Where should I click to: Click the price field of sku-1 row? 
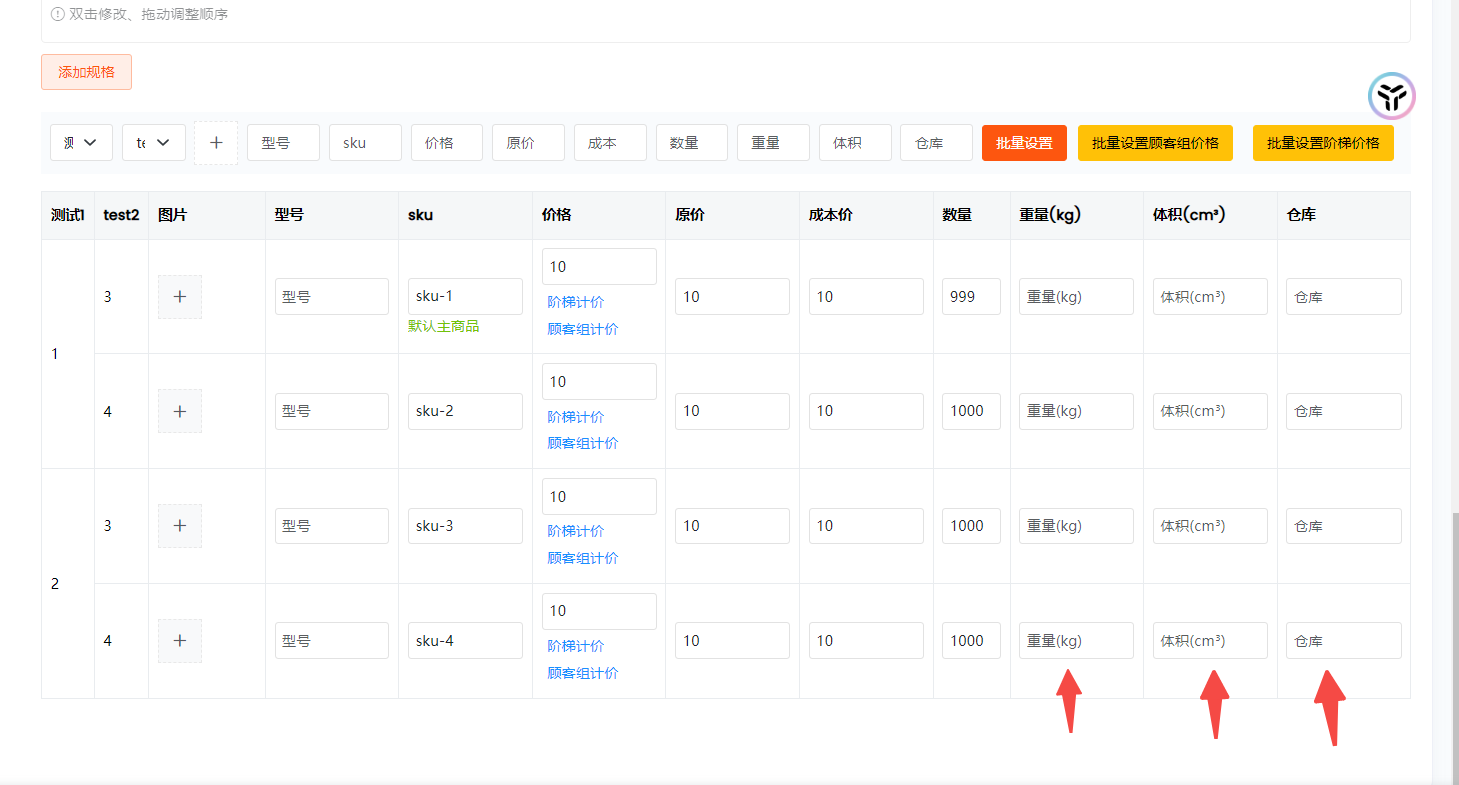pyautogui.click(x=599, y=267)
